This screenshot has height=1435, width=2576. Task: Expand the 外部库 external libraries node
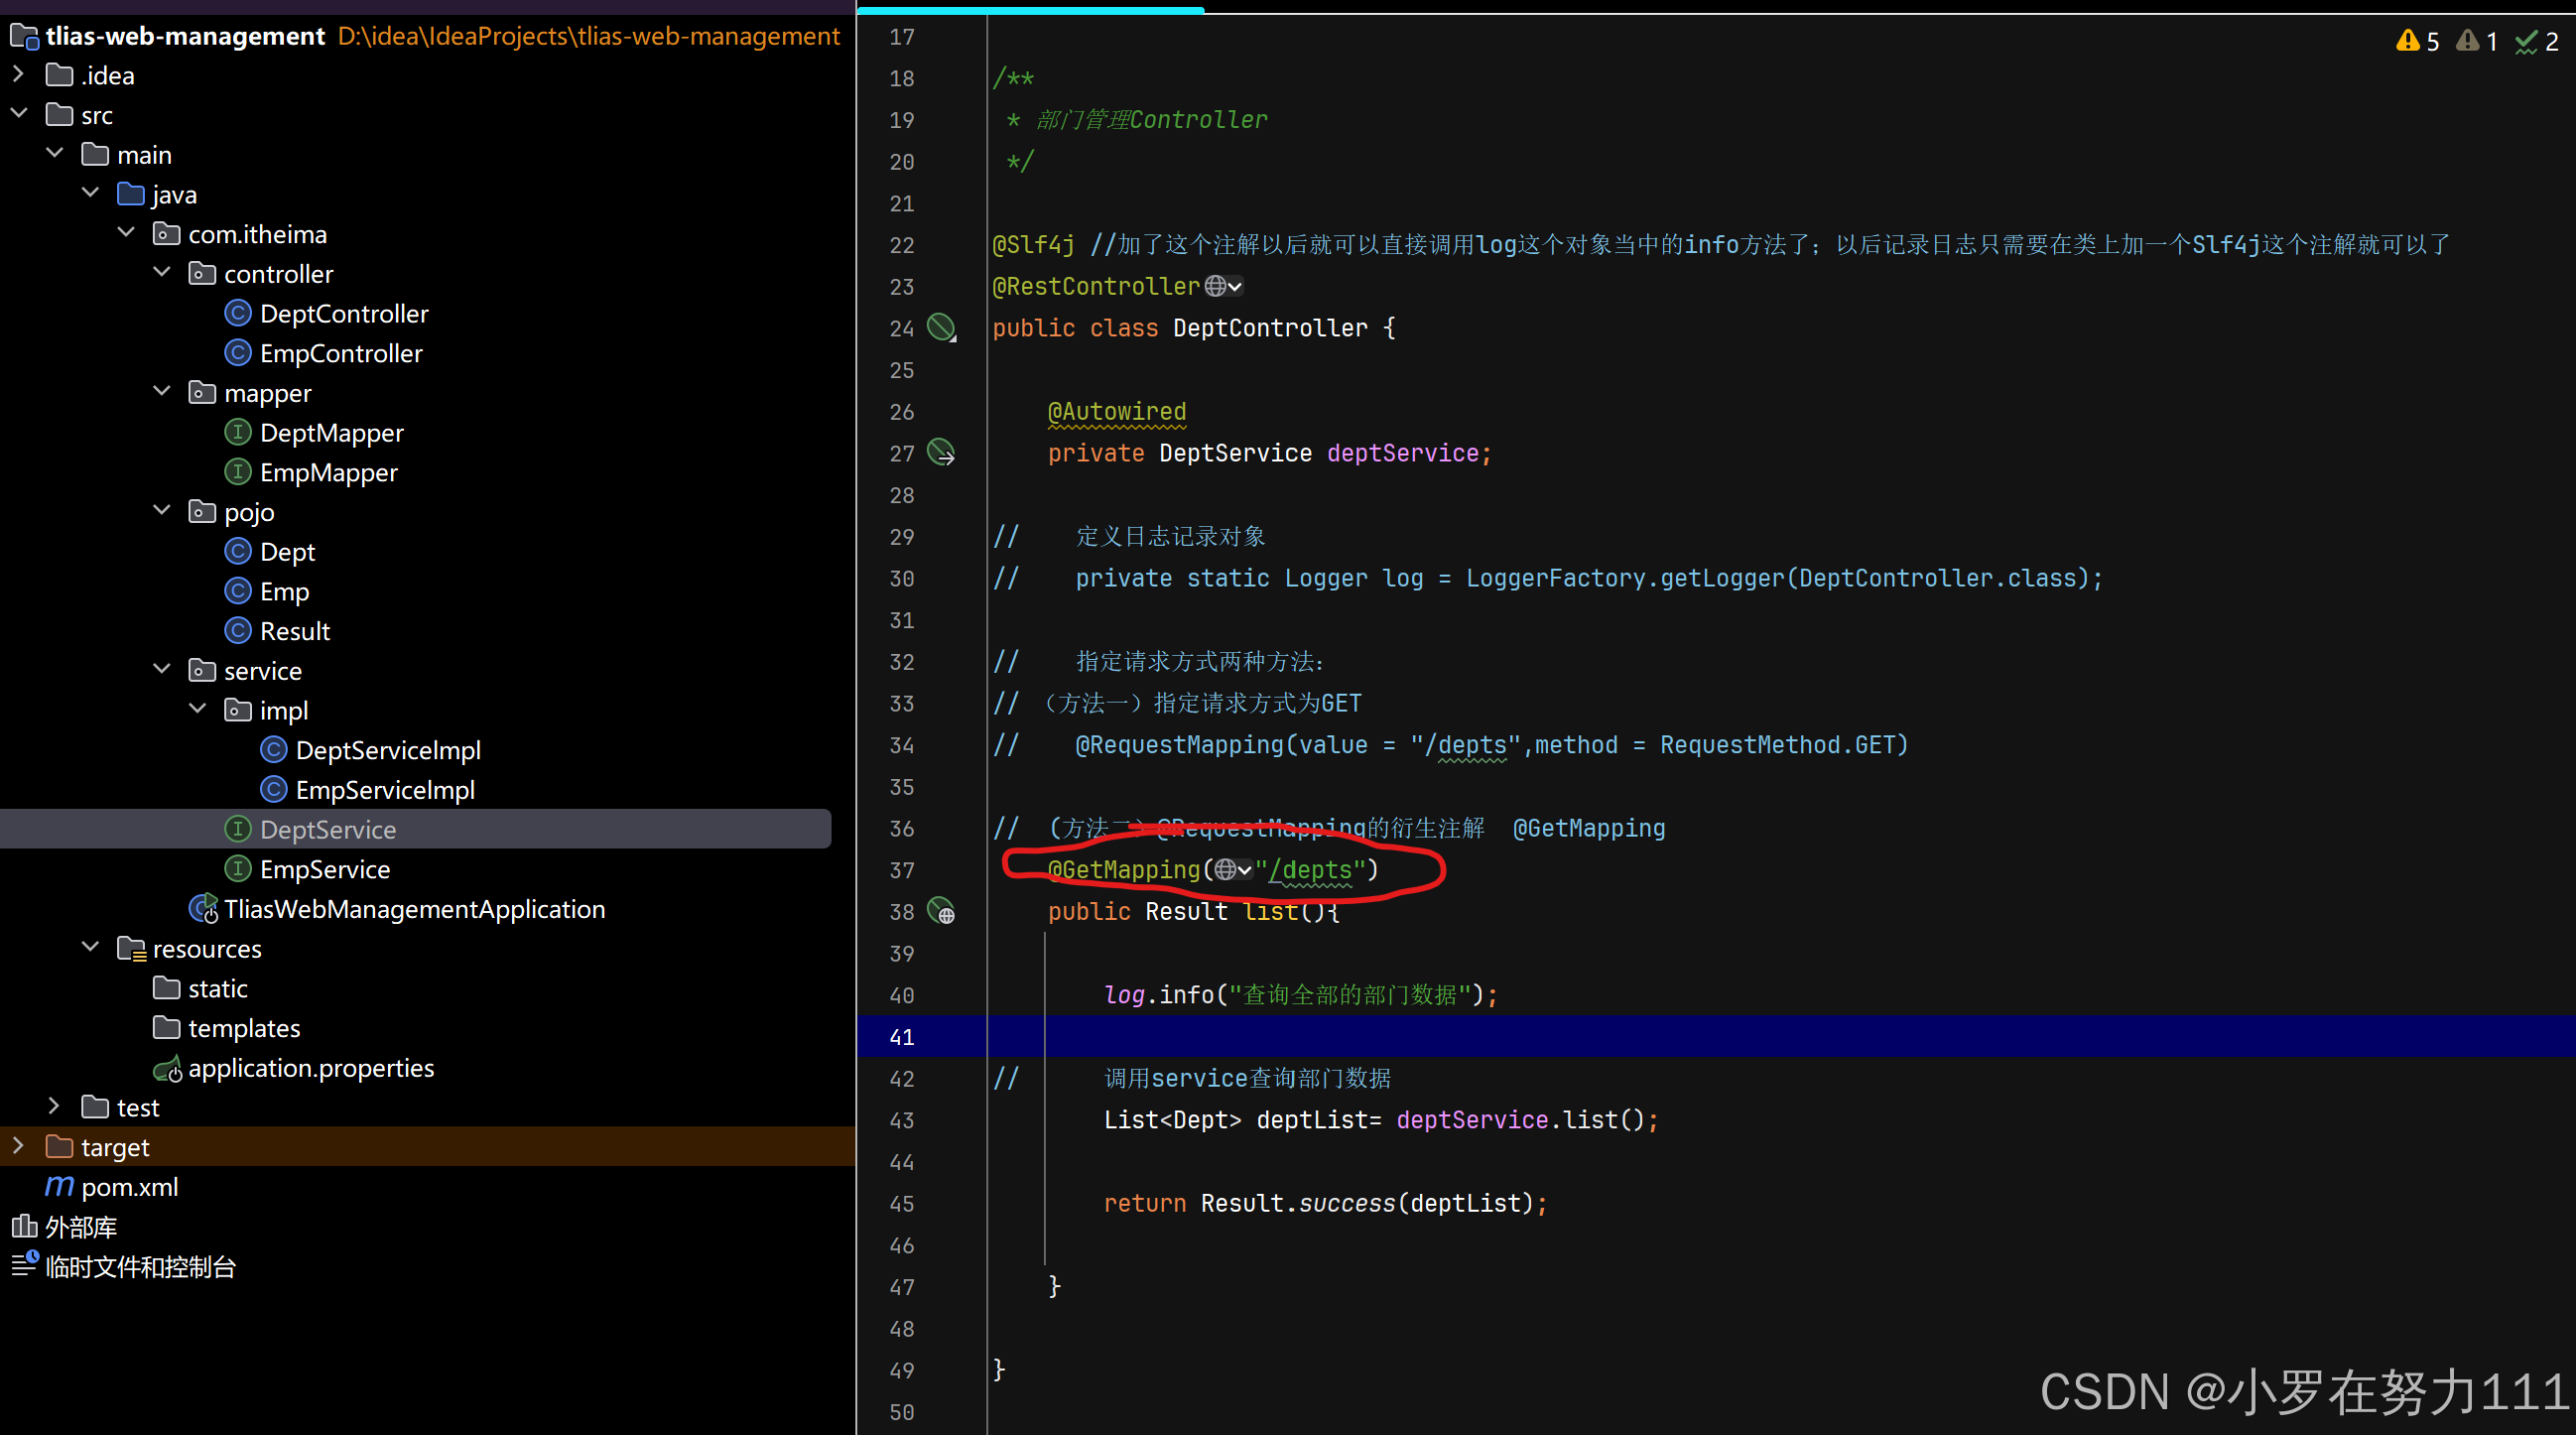click(80, 1227)
